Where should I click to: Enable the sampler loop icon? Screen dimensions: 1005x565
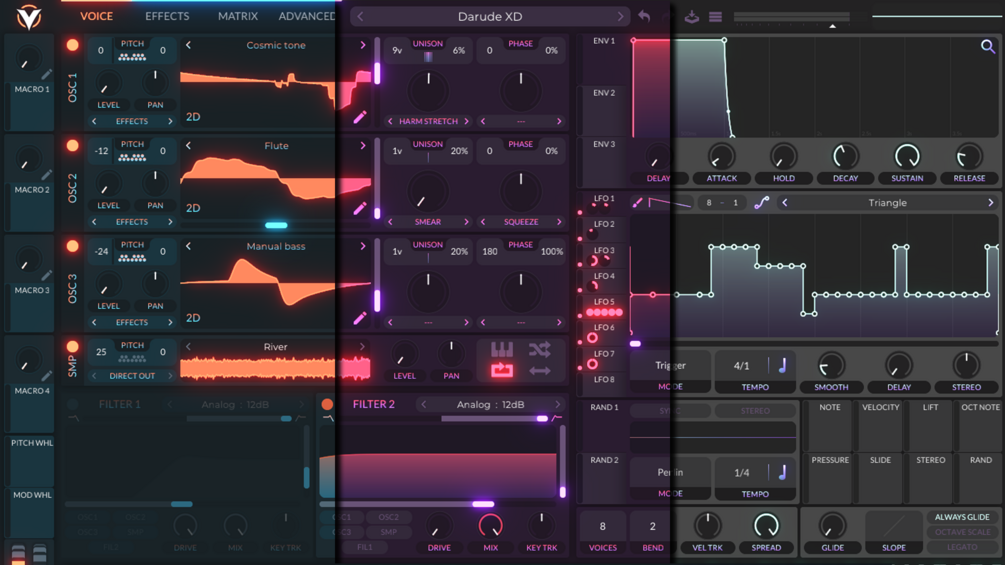pyautogui.click(x=502, y=370)
